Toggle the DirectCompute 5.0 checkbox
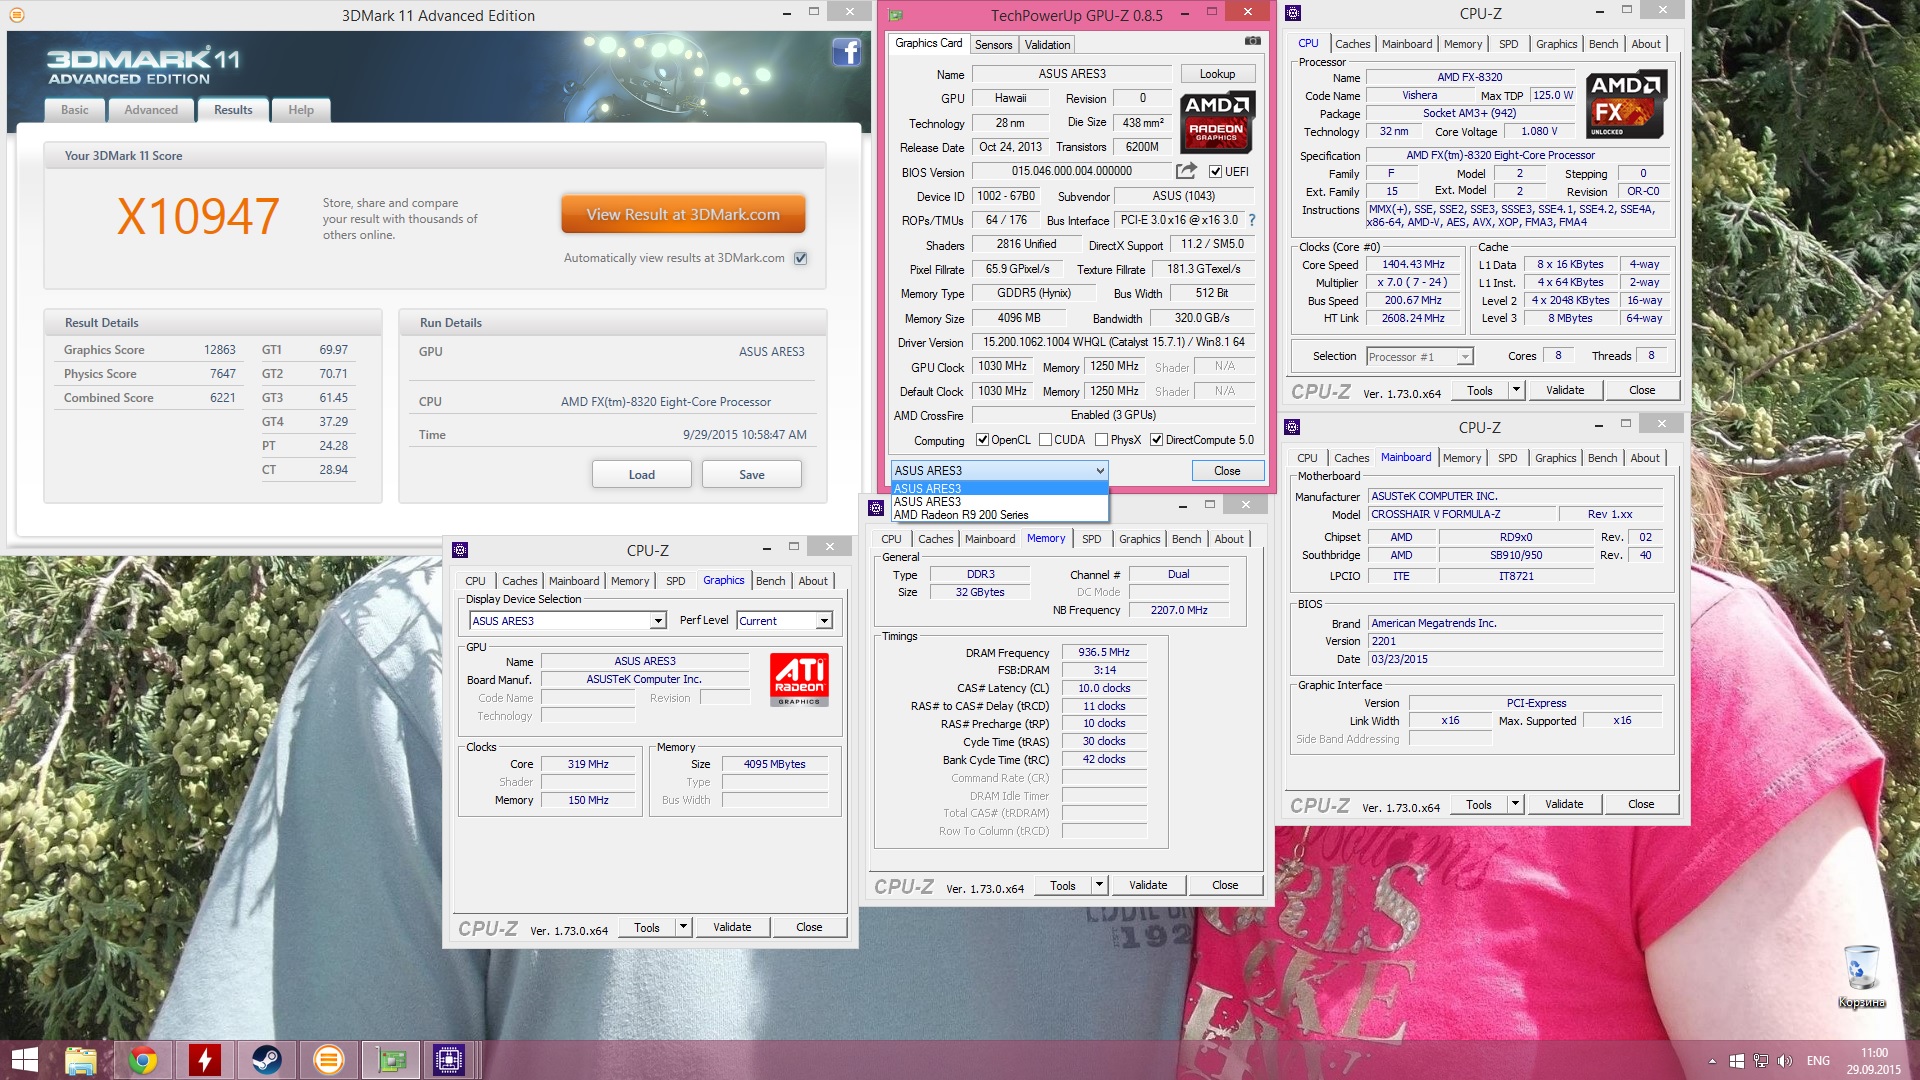 pos(1156,440)
